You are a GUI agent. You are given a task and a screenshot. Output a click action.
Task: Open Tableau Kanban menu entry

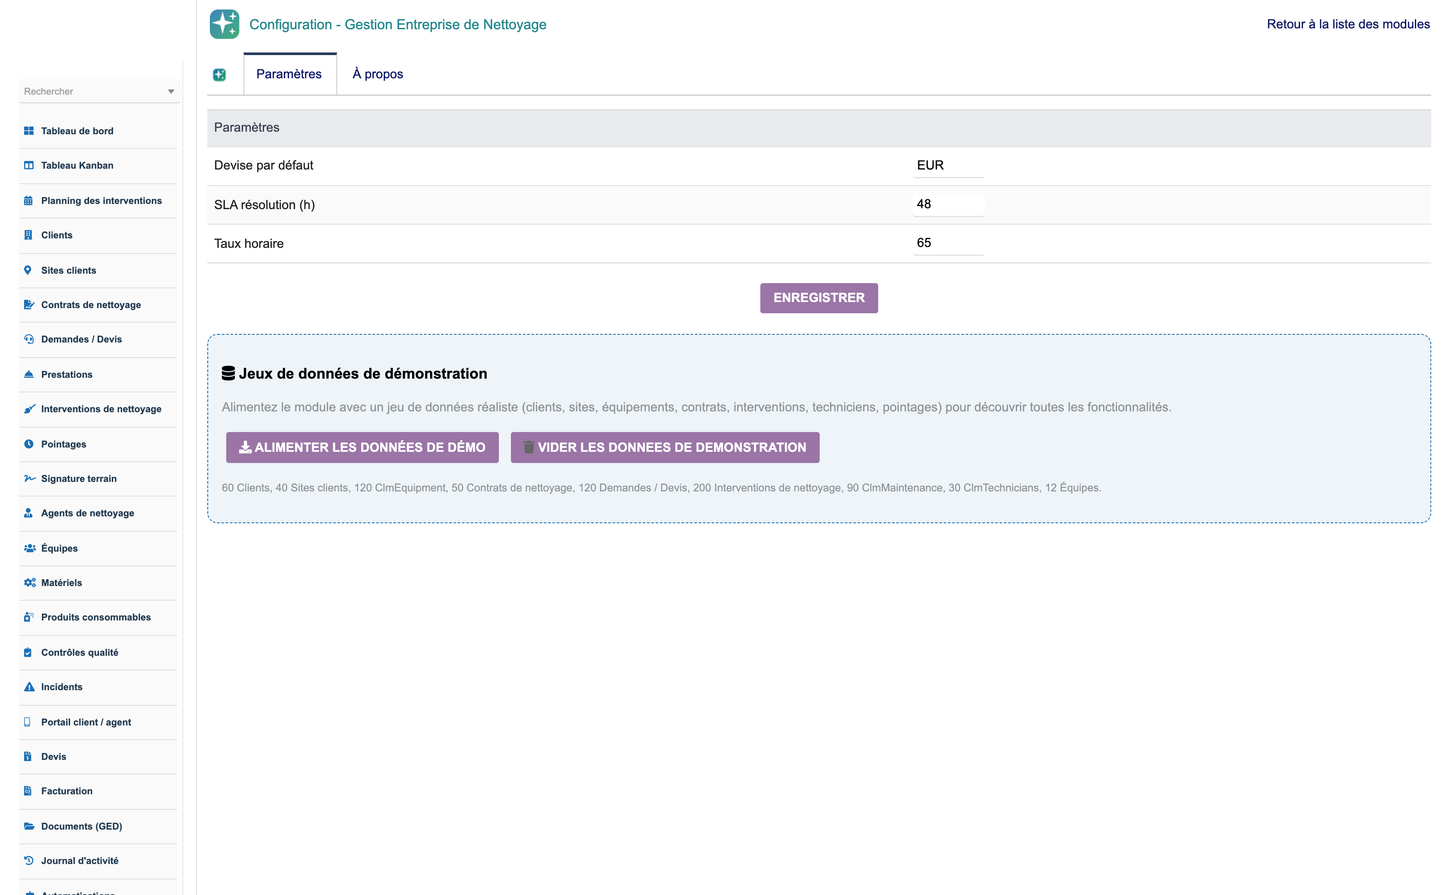(x=77, y=166)
